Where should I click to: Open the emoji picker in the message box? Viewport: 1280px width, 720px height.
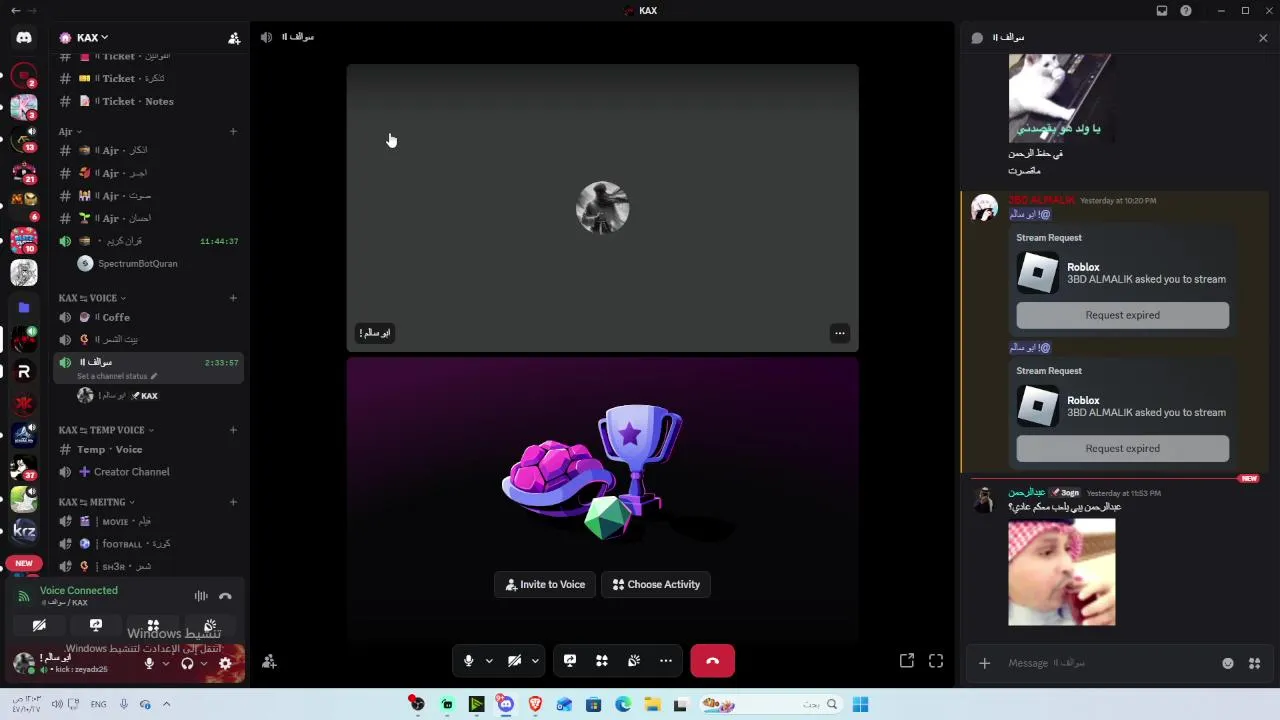(x=1228, y=663)
